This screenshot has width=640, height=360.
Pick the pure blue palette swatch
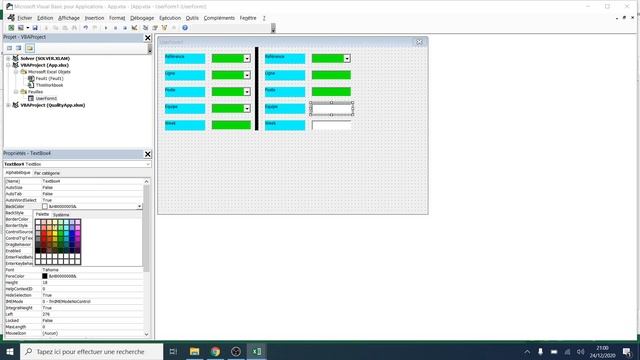click(x=72, y=233)
